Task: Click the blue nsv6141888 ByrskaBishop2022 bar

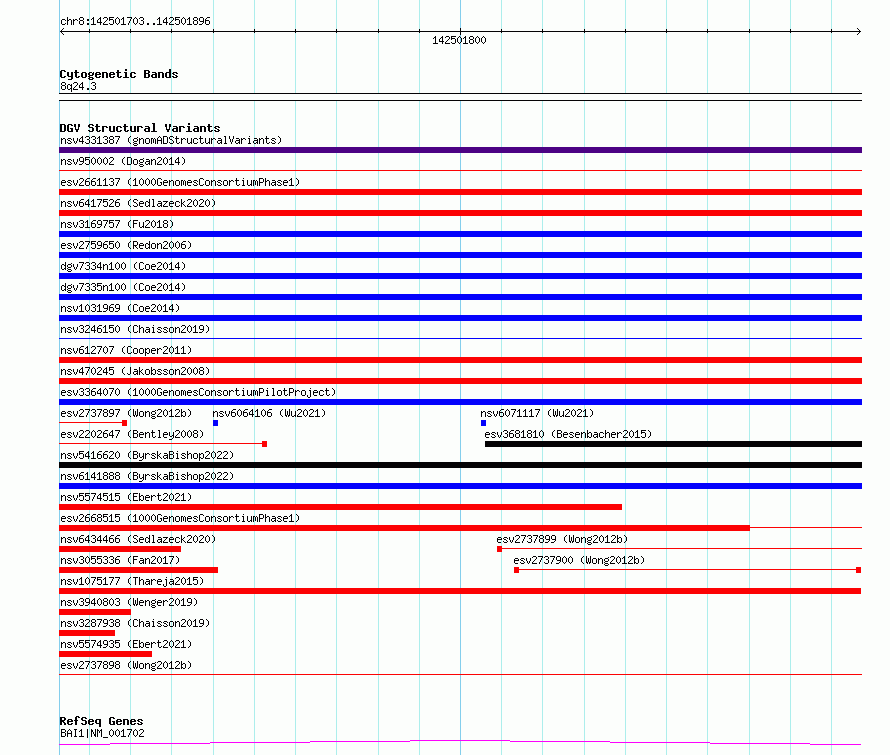Action: point(460,486)
